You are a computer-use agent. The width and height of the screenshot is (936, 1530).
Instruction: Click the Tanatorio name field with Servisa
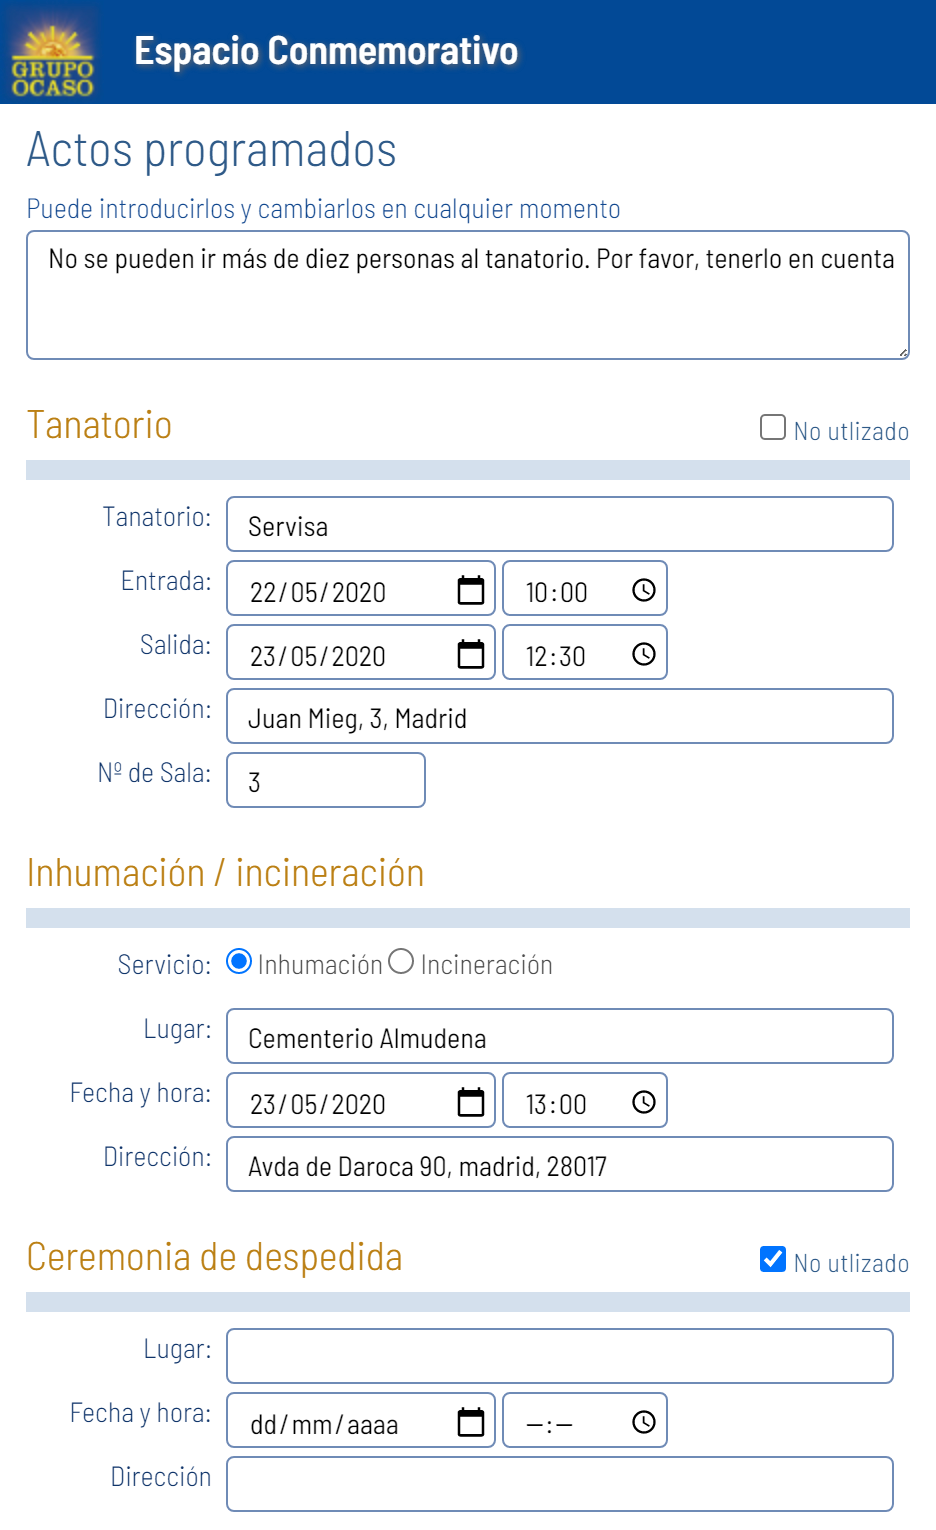(560, 525)
